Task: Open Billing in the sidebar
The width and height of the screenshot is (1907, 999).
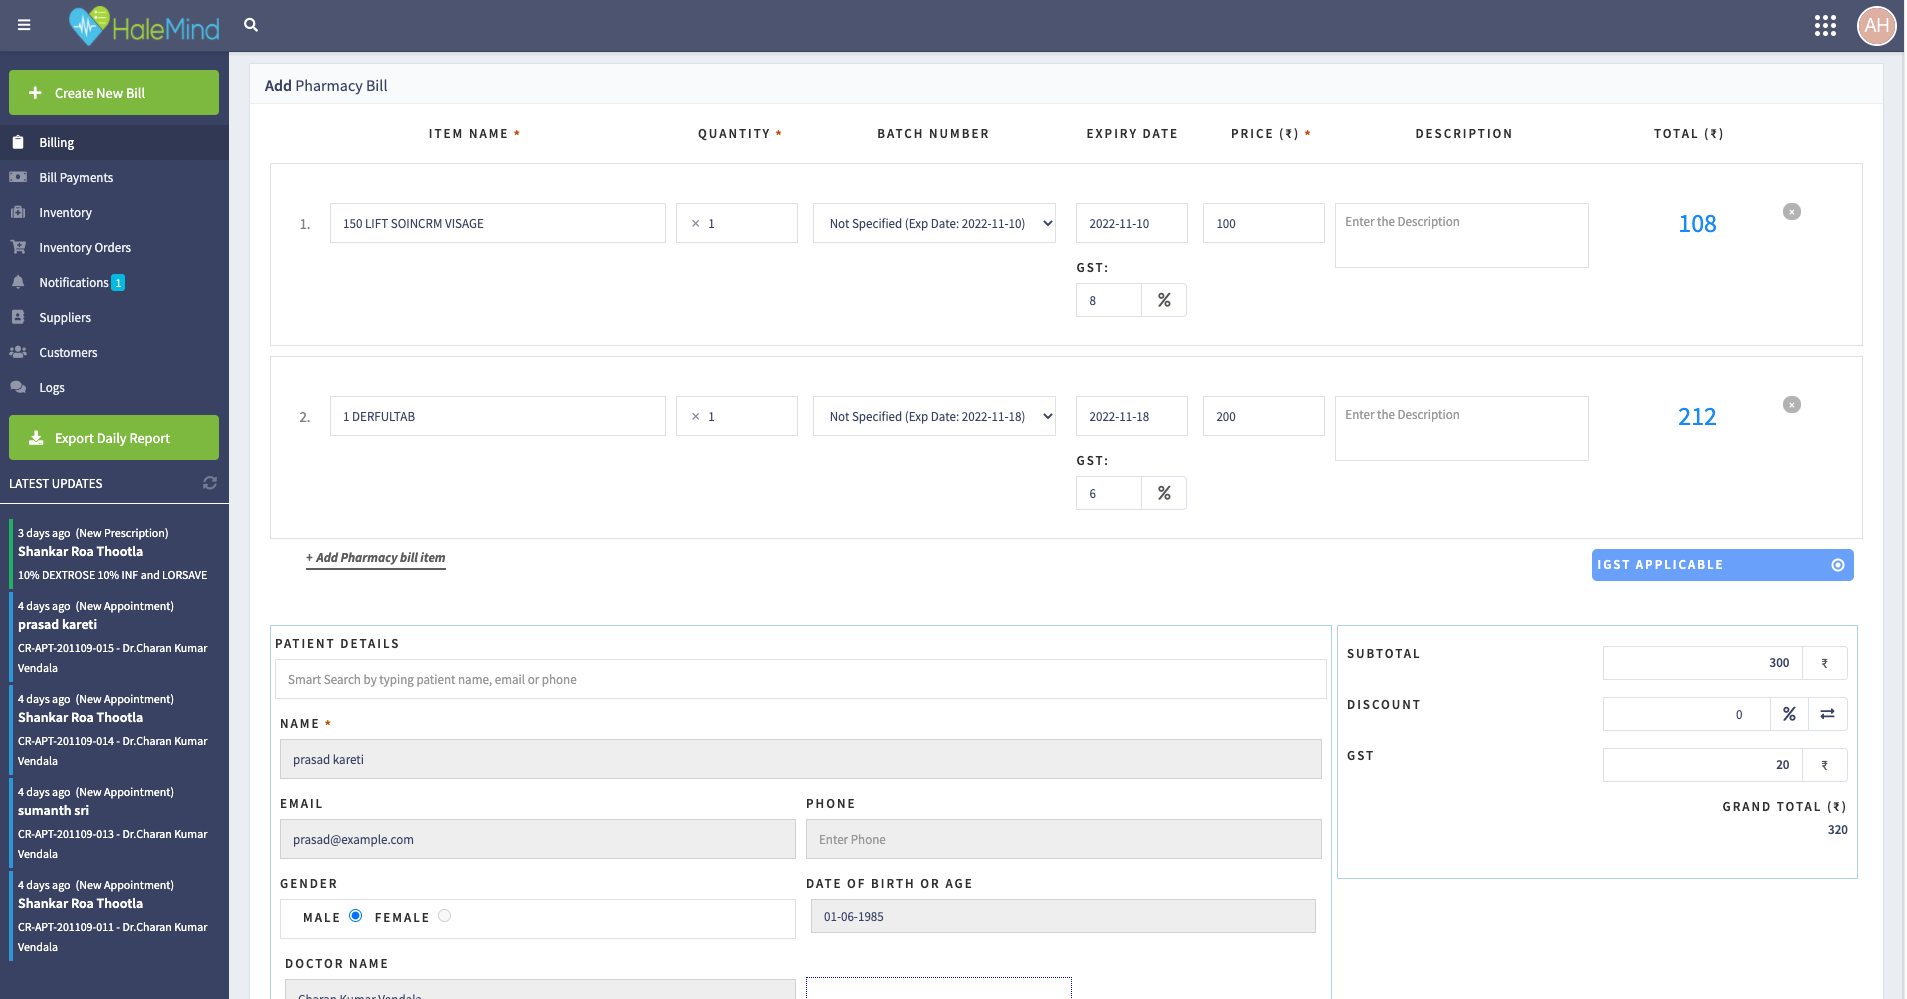Action: coord(114,142)
